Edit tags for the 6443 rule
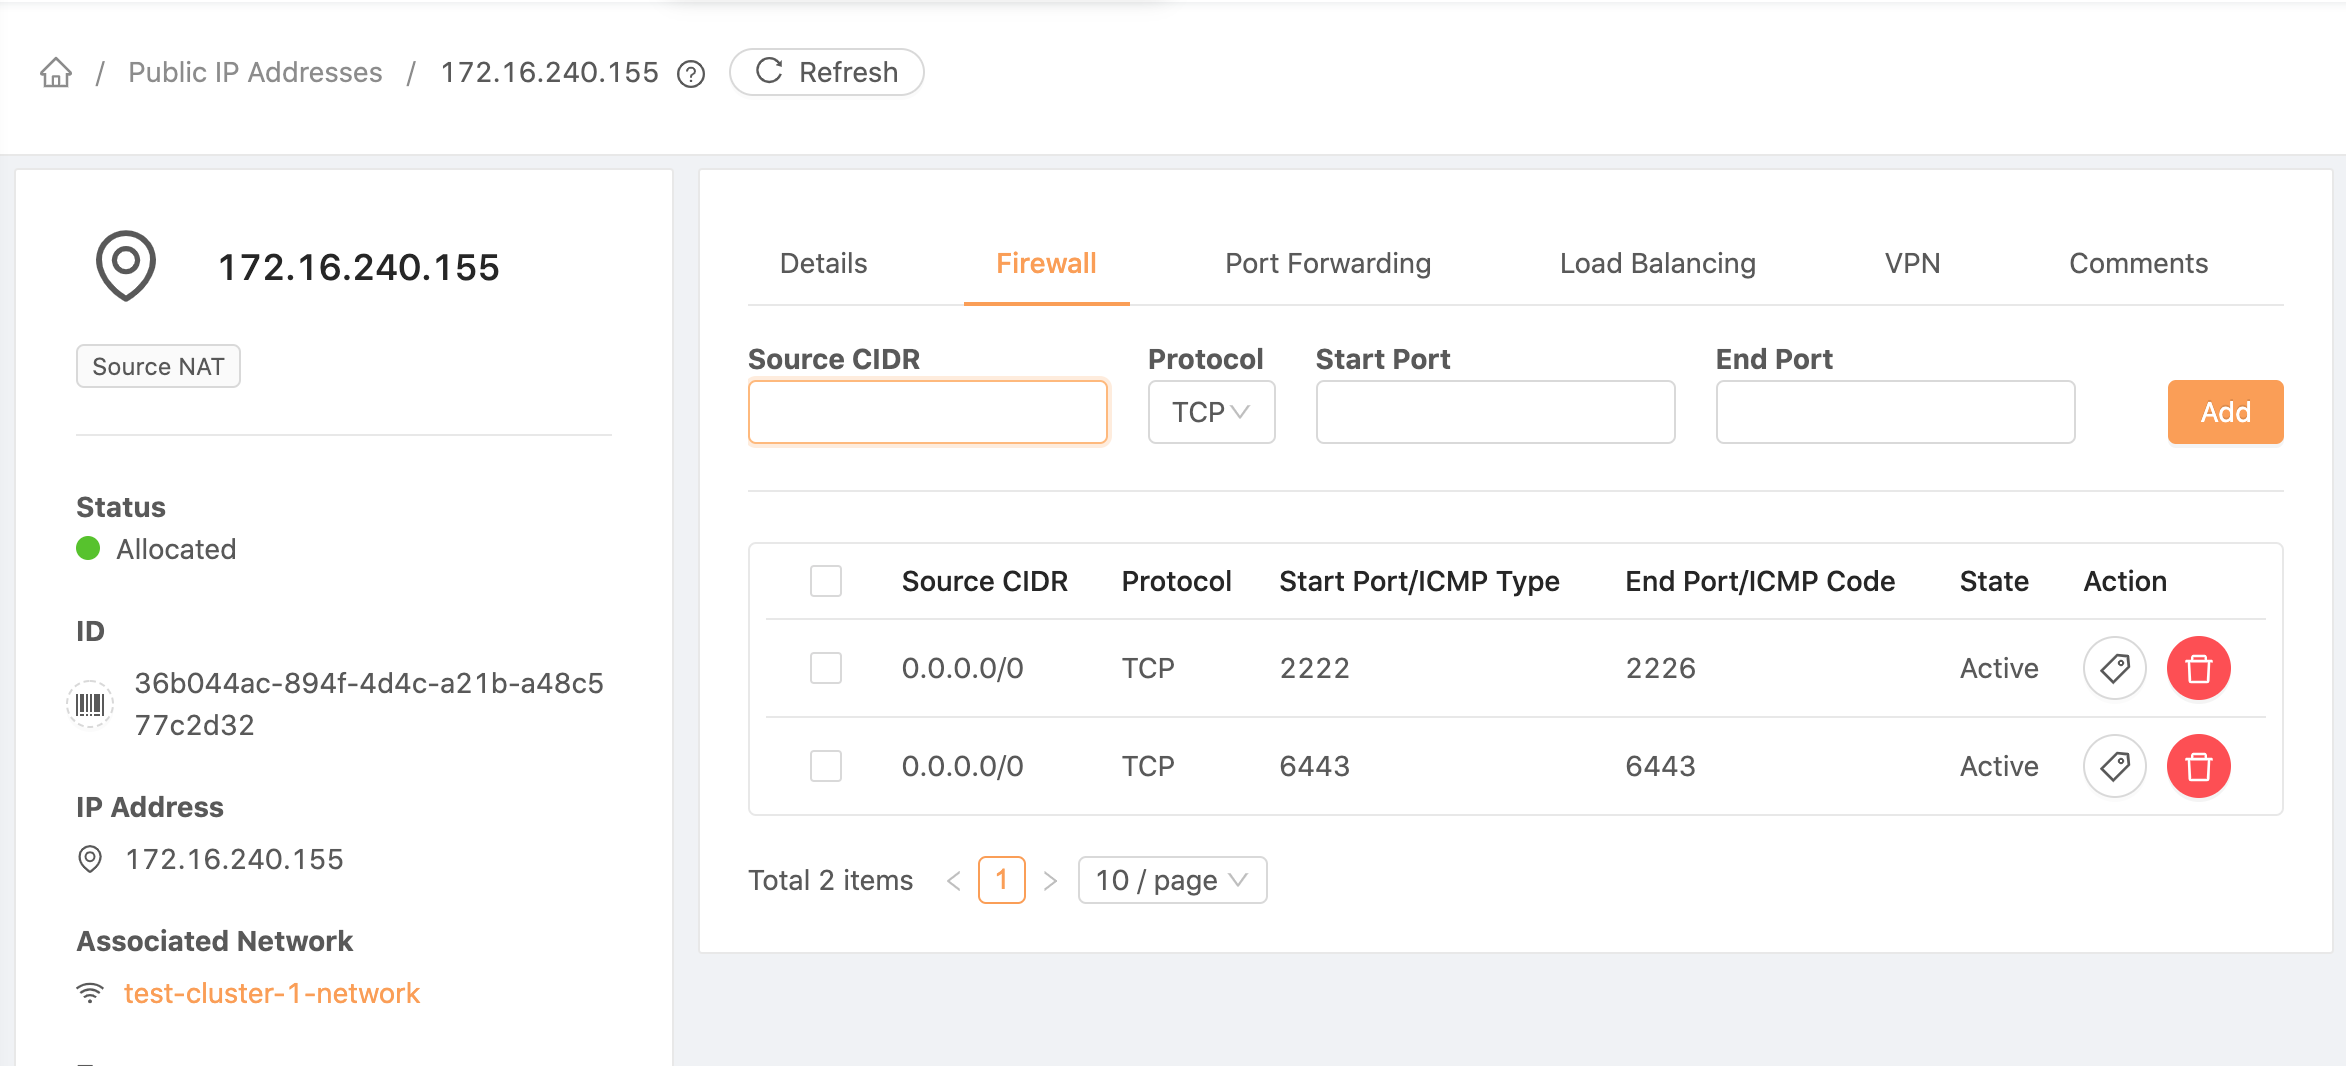The height and width of the screenshot is (1066, 2346). [x=2114, y=766]
